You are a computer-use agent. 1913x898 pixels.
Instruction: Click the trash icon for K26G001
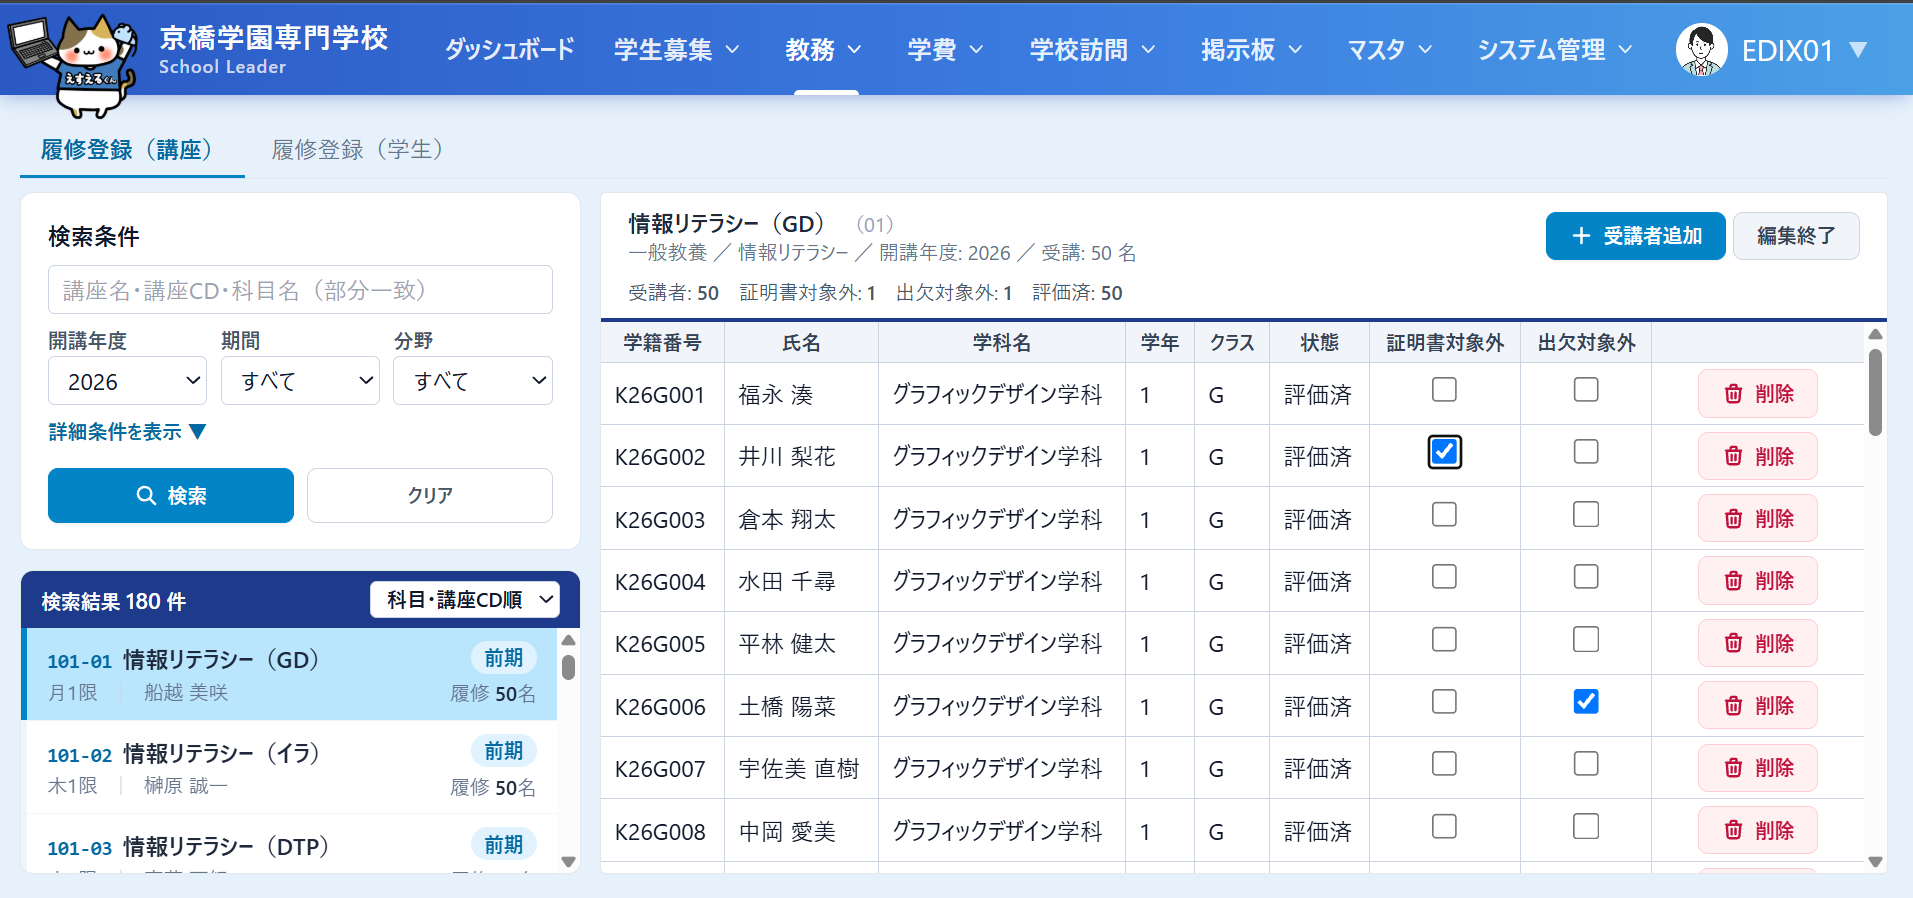(1733, 394)
